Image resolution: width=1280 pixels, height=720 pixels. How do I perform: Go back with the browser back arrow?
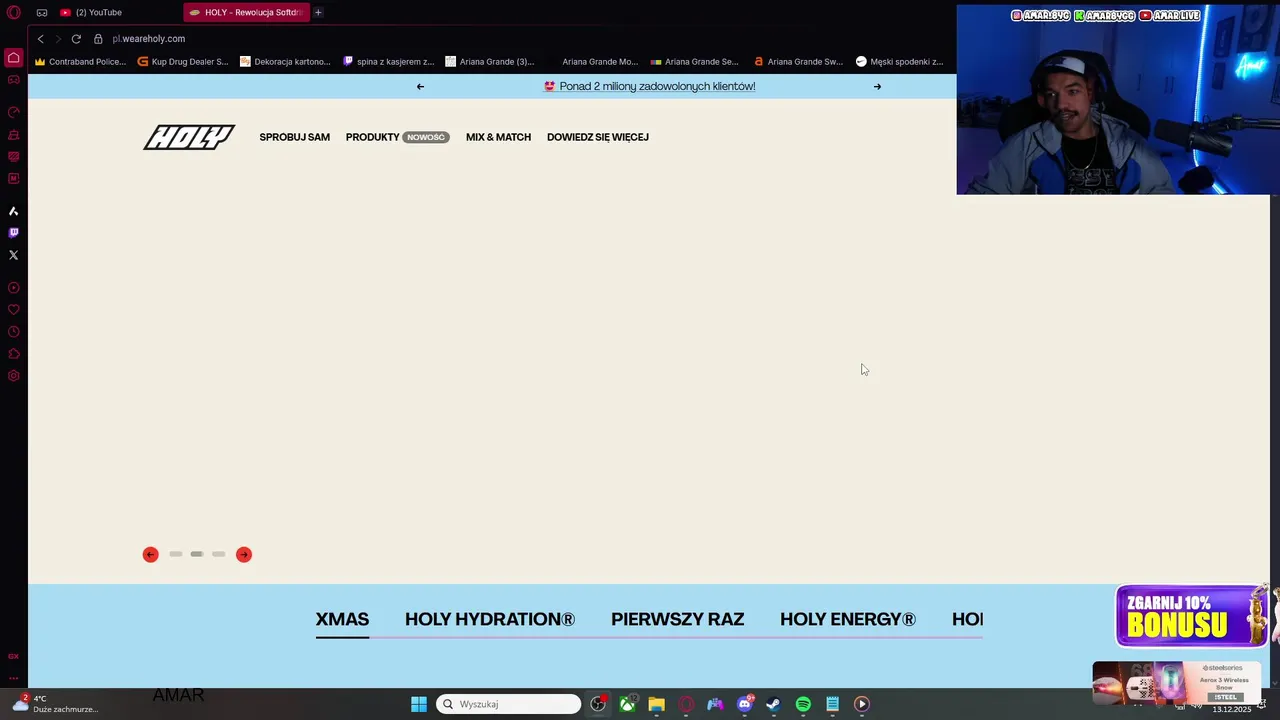click(40, 39)
